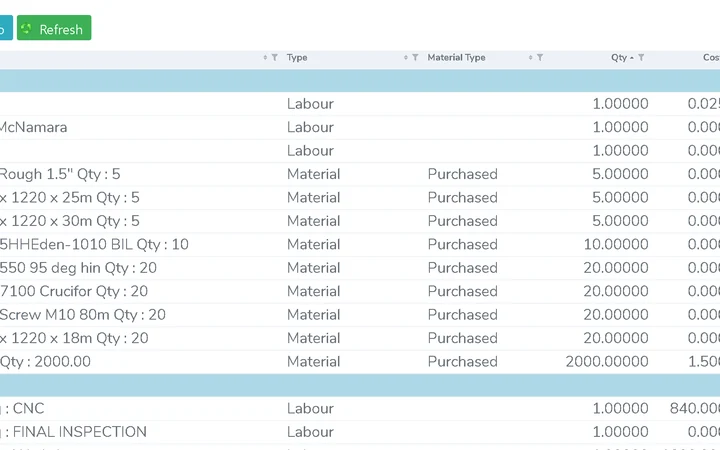The height and width of the screenshot is (450, 720).
Task: Open the Material Type column filter
Action: coord(540,57)
